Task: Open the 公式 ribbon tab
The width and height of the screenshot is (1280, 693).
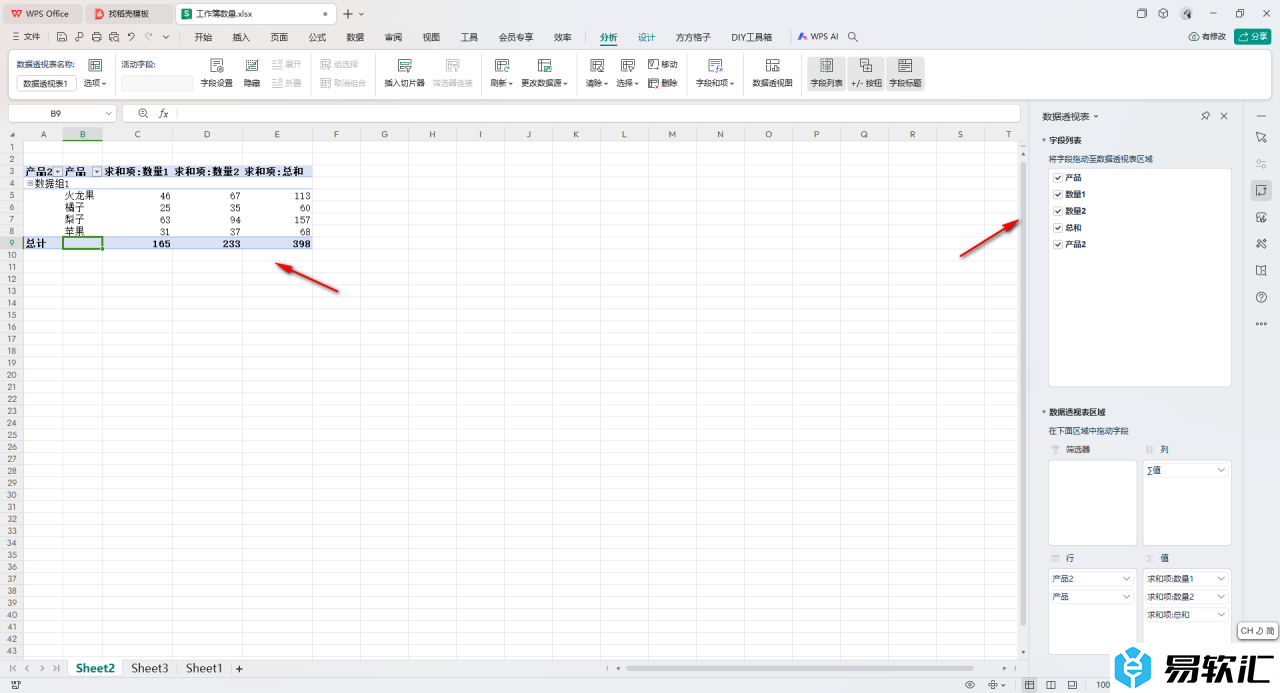Action: pyautogui.click(x=317, y=37)
